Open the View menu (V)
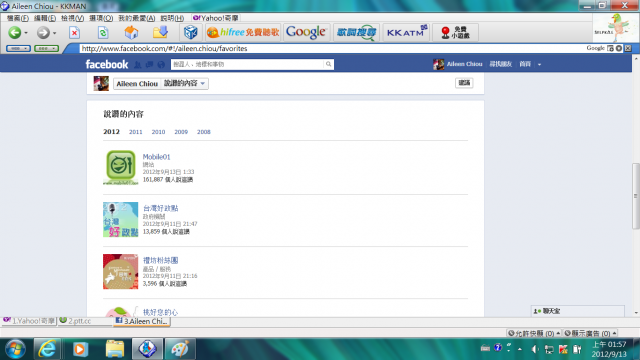The width and height of the screenshot is (640, 360). 72,18
